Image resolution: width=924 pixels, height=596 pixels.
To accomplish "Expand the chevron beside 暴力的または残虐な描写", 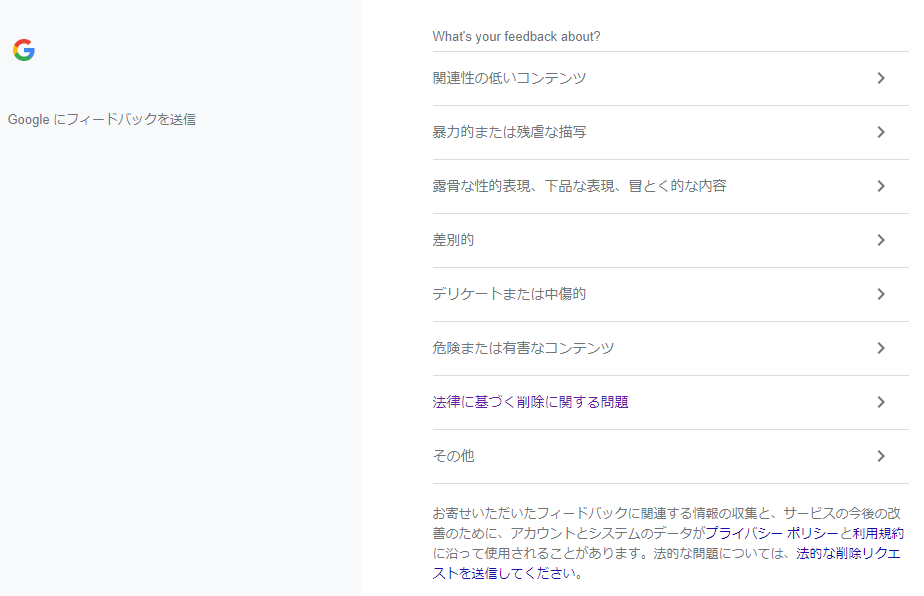I will pos(881,131).
